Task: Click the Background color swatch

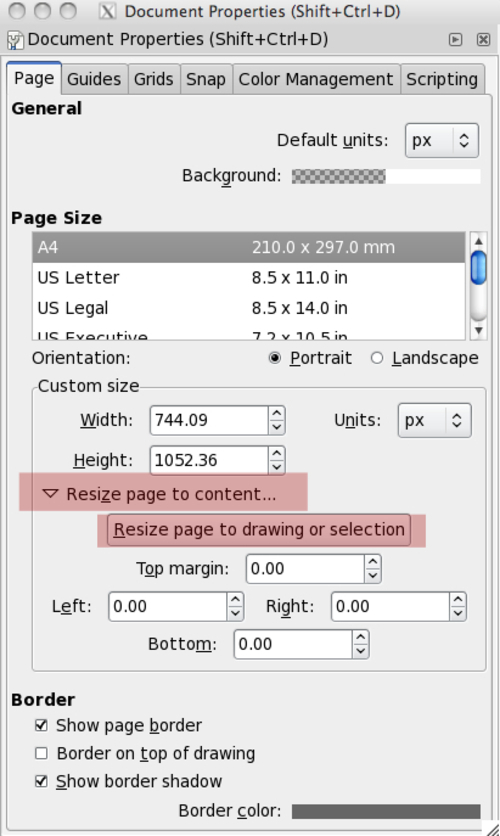Action: click(386, 176)
